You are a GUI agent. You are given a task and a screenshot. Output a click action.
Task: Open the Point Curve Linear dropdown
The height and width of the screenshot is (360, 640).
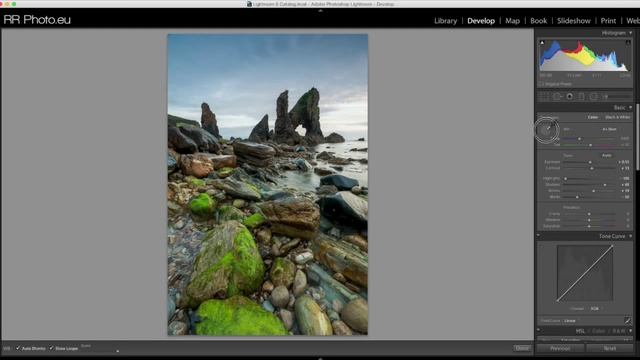point(570,321)
